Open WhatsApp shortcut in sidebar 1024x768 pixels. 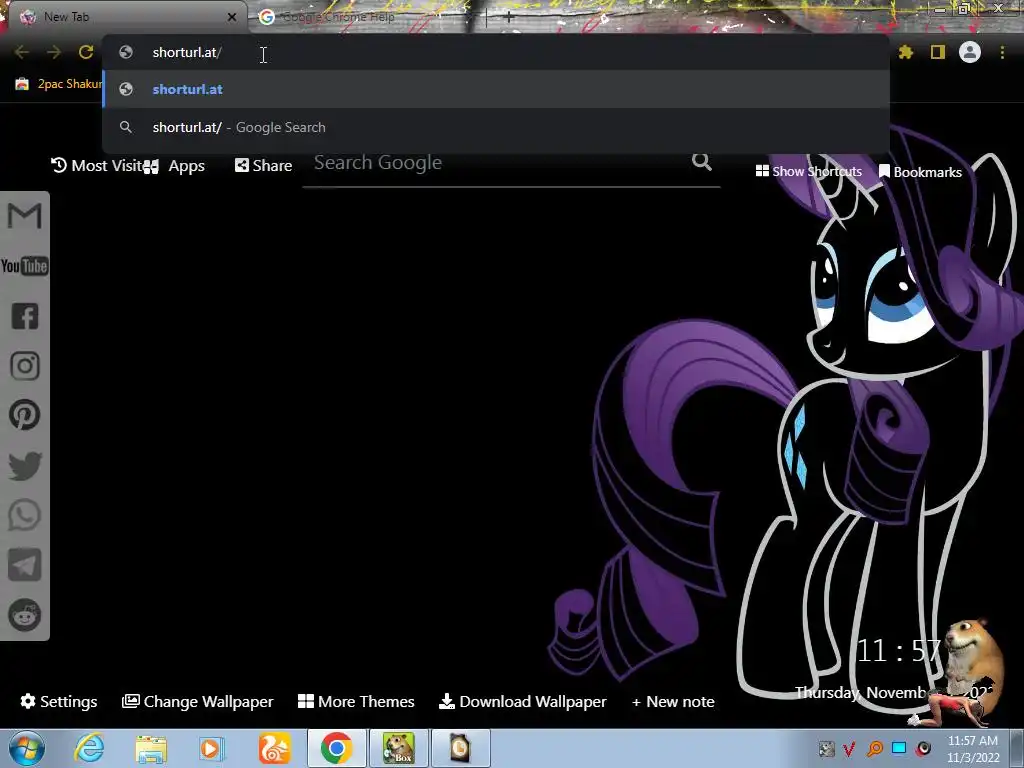[x=25, y=515]
